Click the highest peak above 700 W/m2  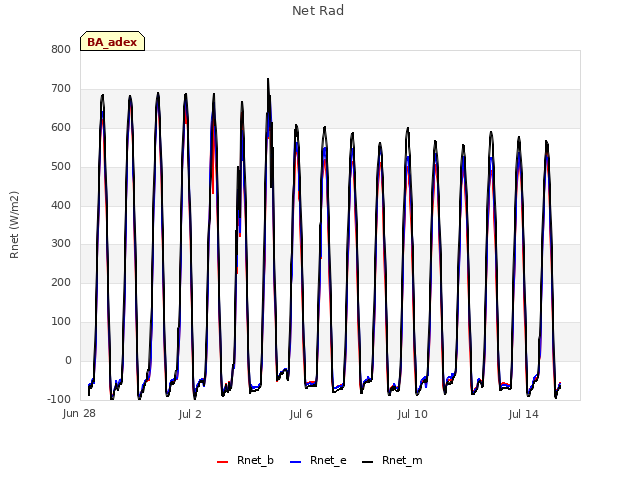click(x=268, y=79)
